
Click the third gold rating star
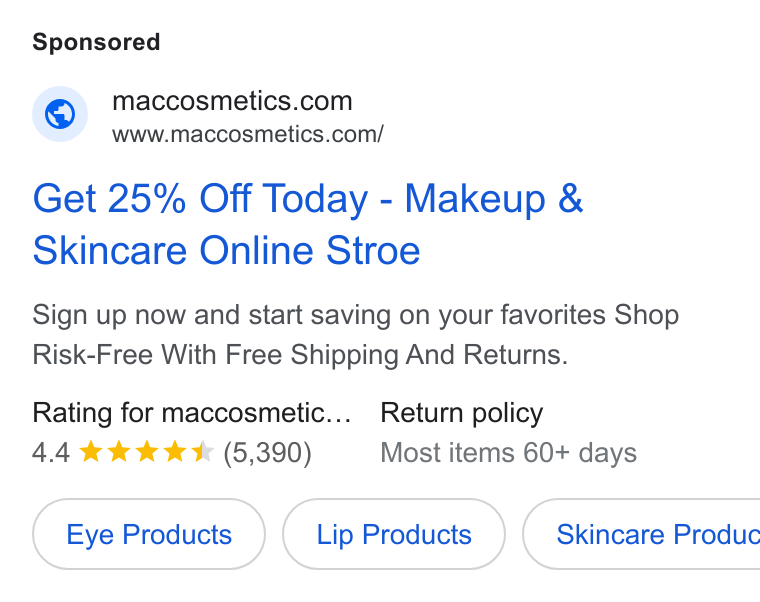pyautogui.click(x=146, y=452)
